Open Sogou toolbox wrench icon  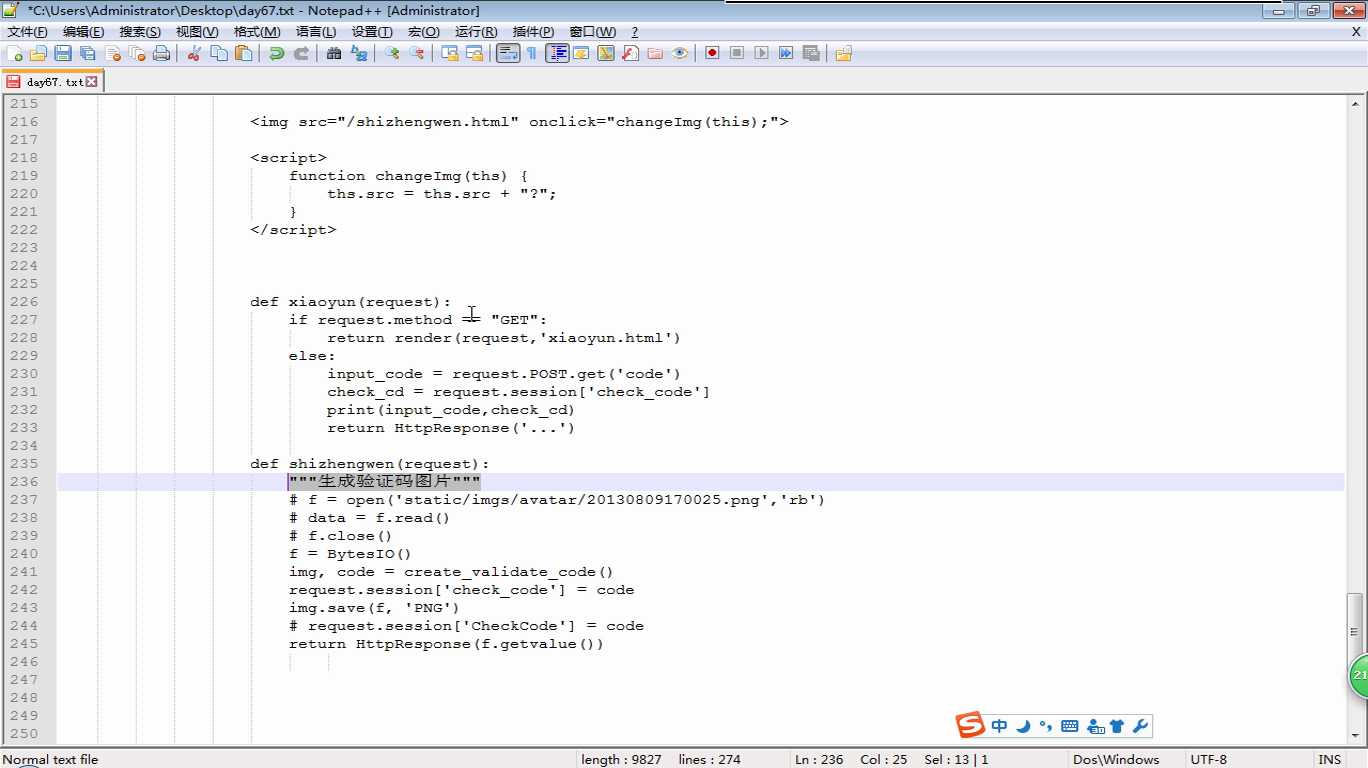(1140, 726)
